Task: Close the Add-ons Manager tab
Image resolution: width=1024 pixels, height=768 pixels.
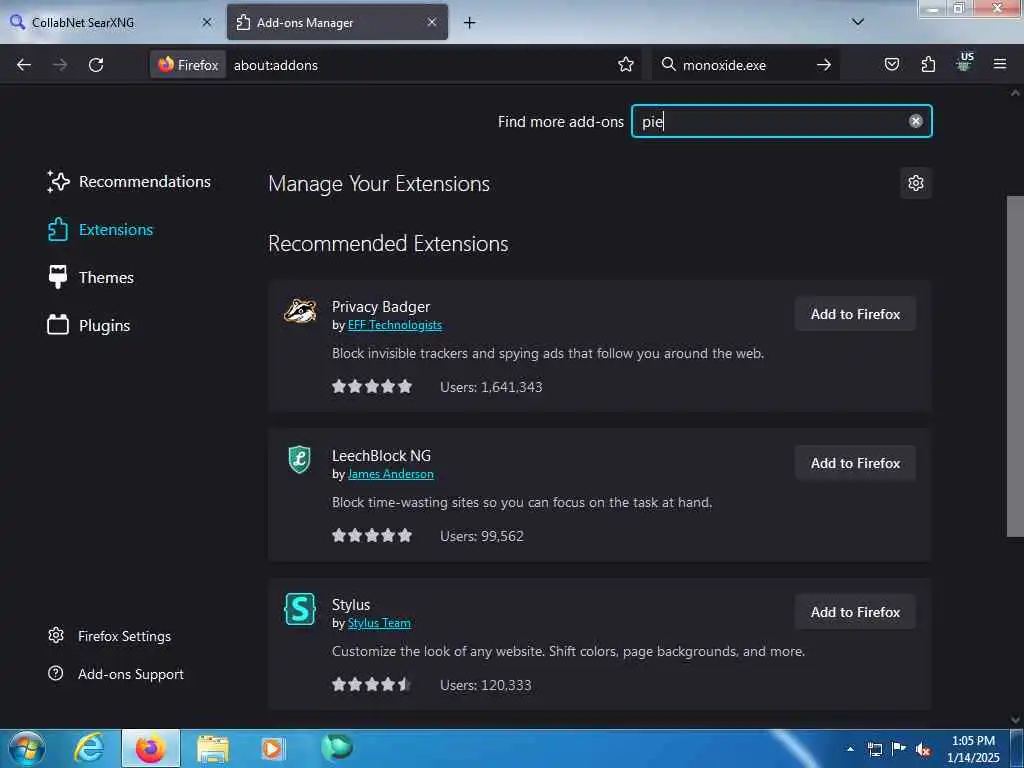Action: (x=432, y=22)
